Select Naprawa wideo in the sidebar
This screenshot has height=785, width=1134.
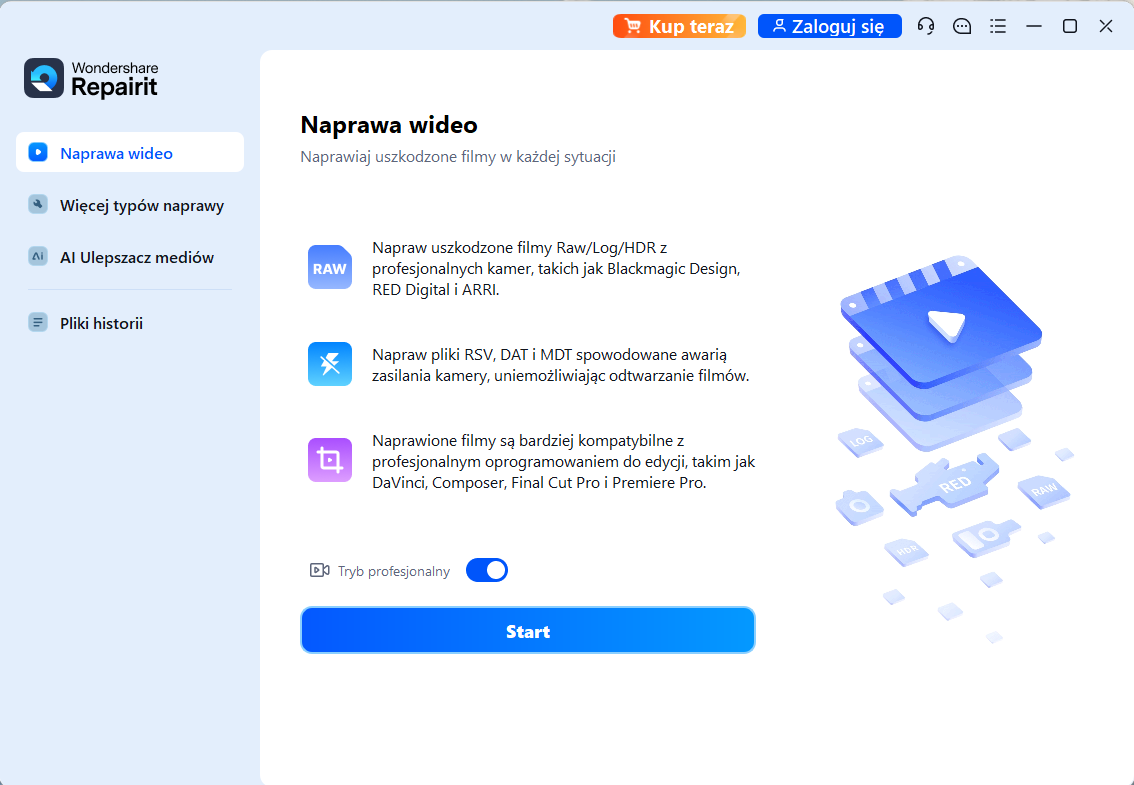130,152
